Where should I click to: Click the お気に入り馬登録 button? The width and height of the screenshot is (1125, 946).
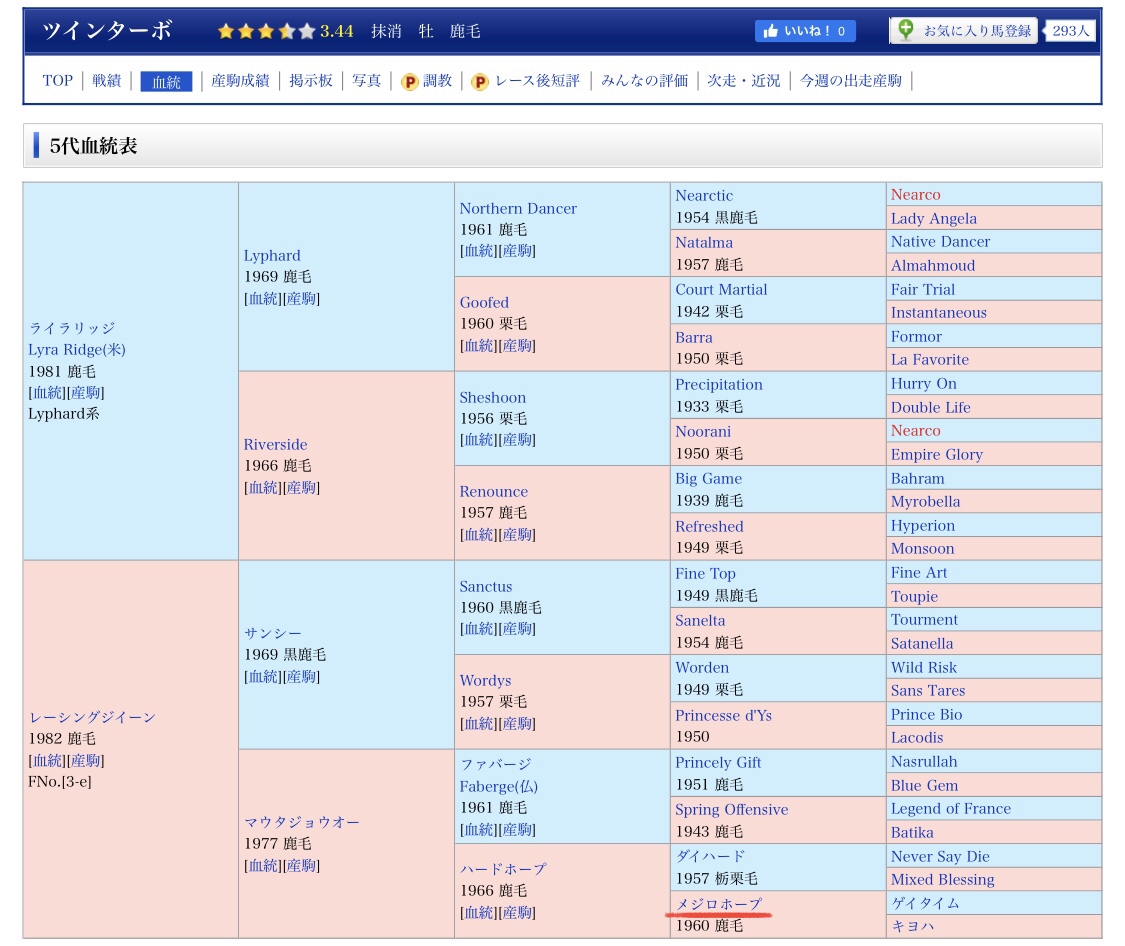click(x=964, y=31)
